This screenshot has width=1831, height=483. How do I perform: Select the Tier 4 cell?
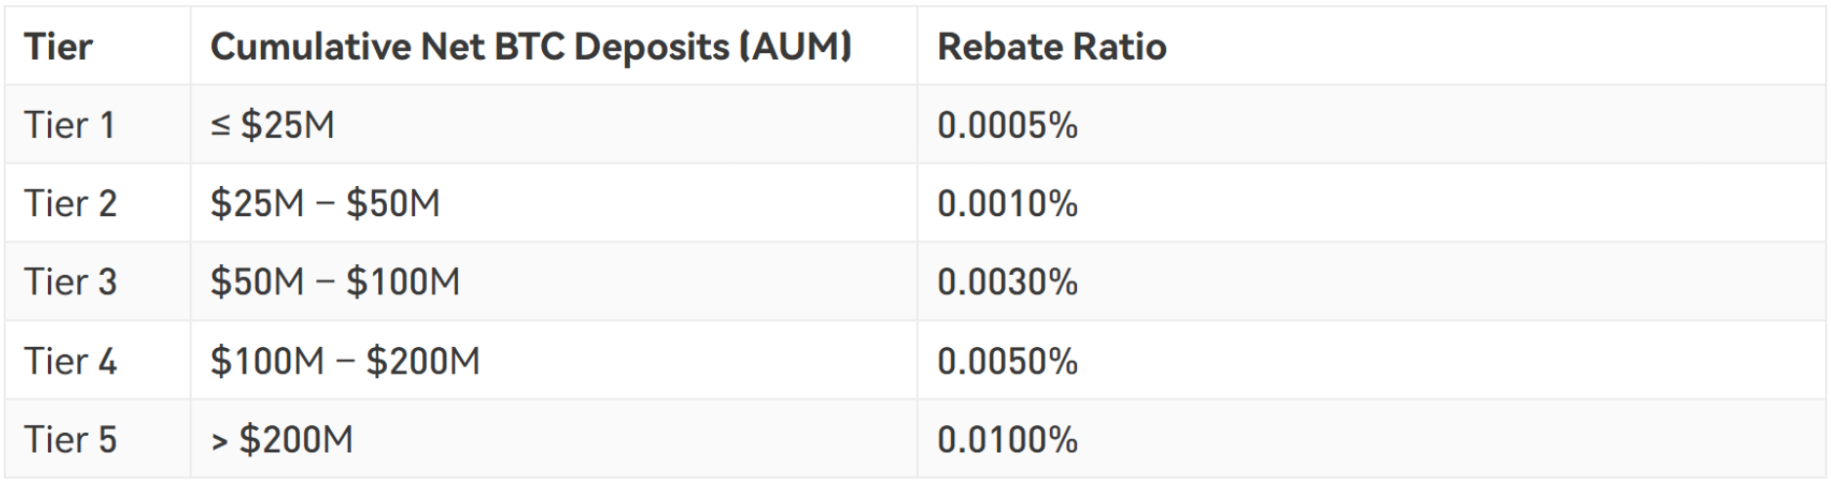[x=70, y=361]
